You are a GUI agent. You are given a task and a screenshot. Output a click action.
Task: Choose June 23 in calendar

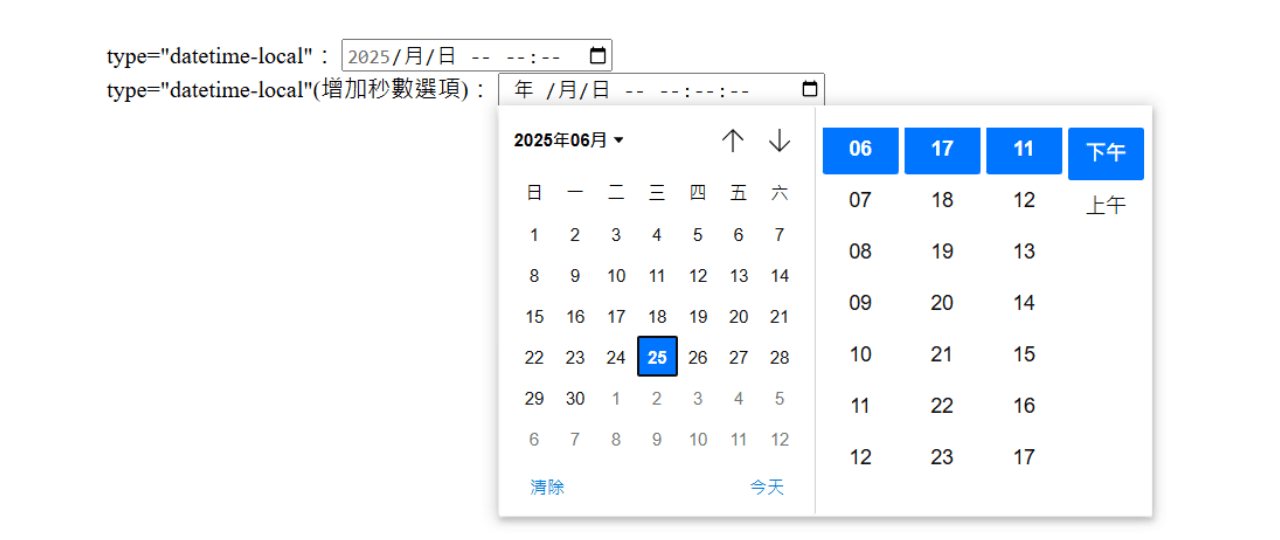tap(575, 357)
